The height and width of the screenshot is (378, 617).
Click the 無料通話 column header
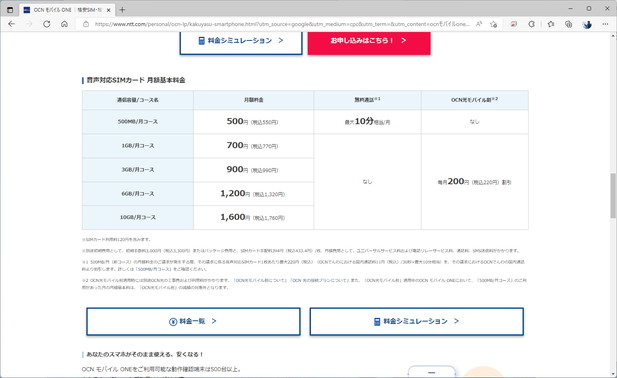[367, 100]
